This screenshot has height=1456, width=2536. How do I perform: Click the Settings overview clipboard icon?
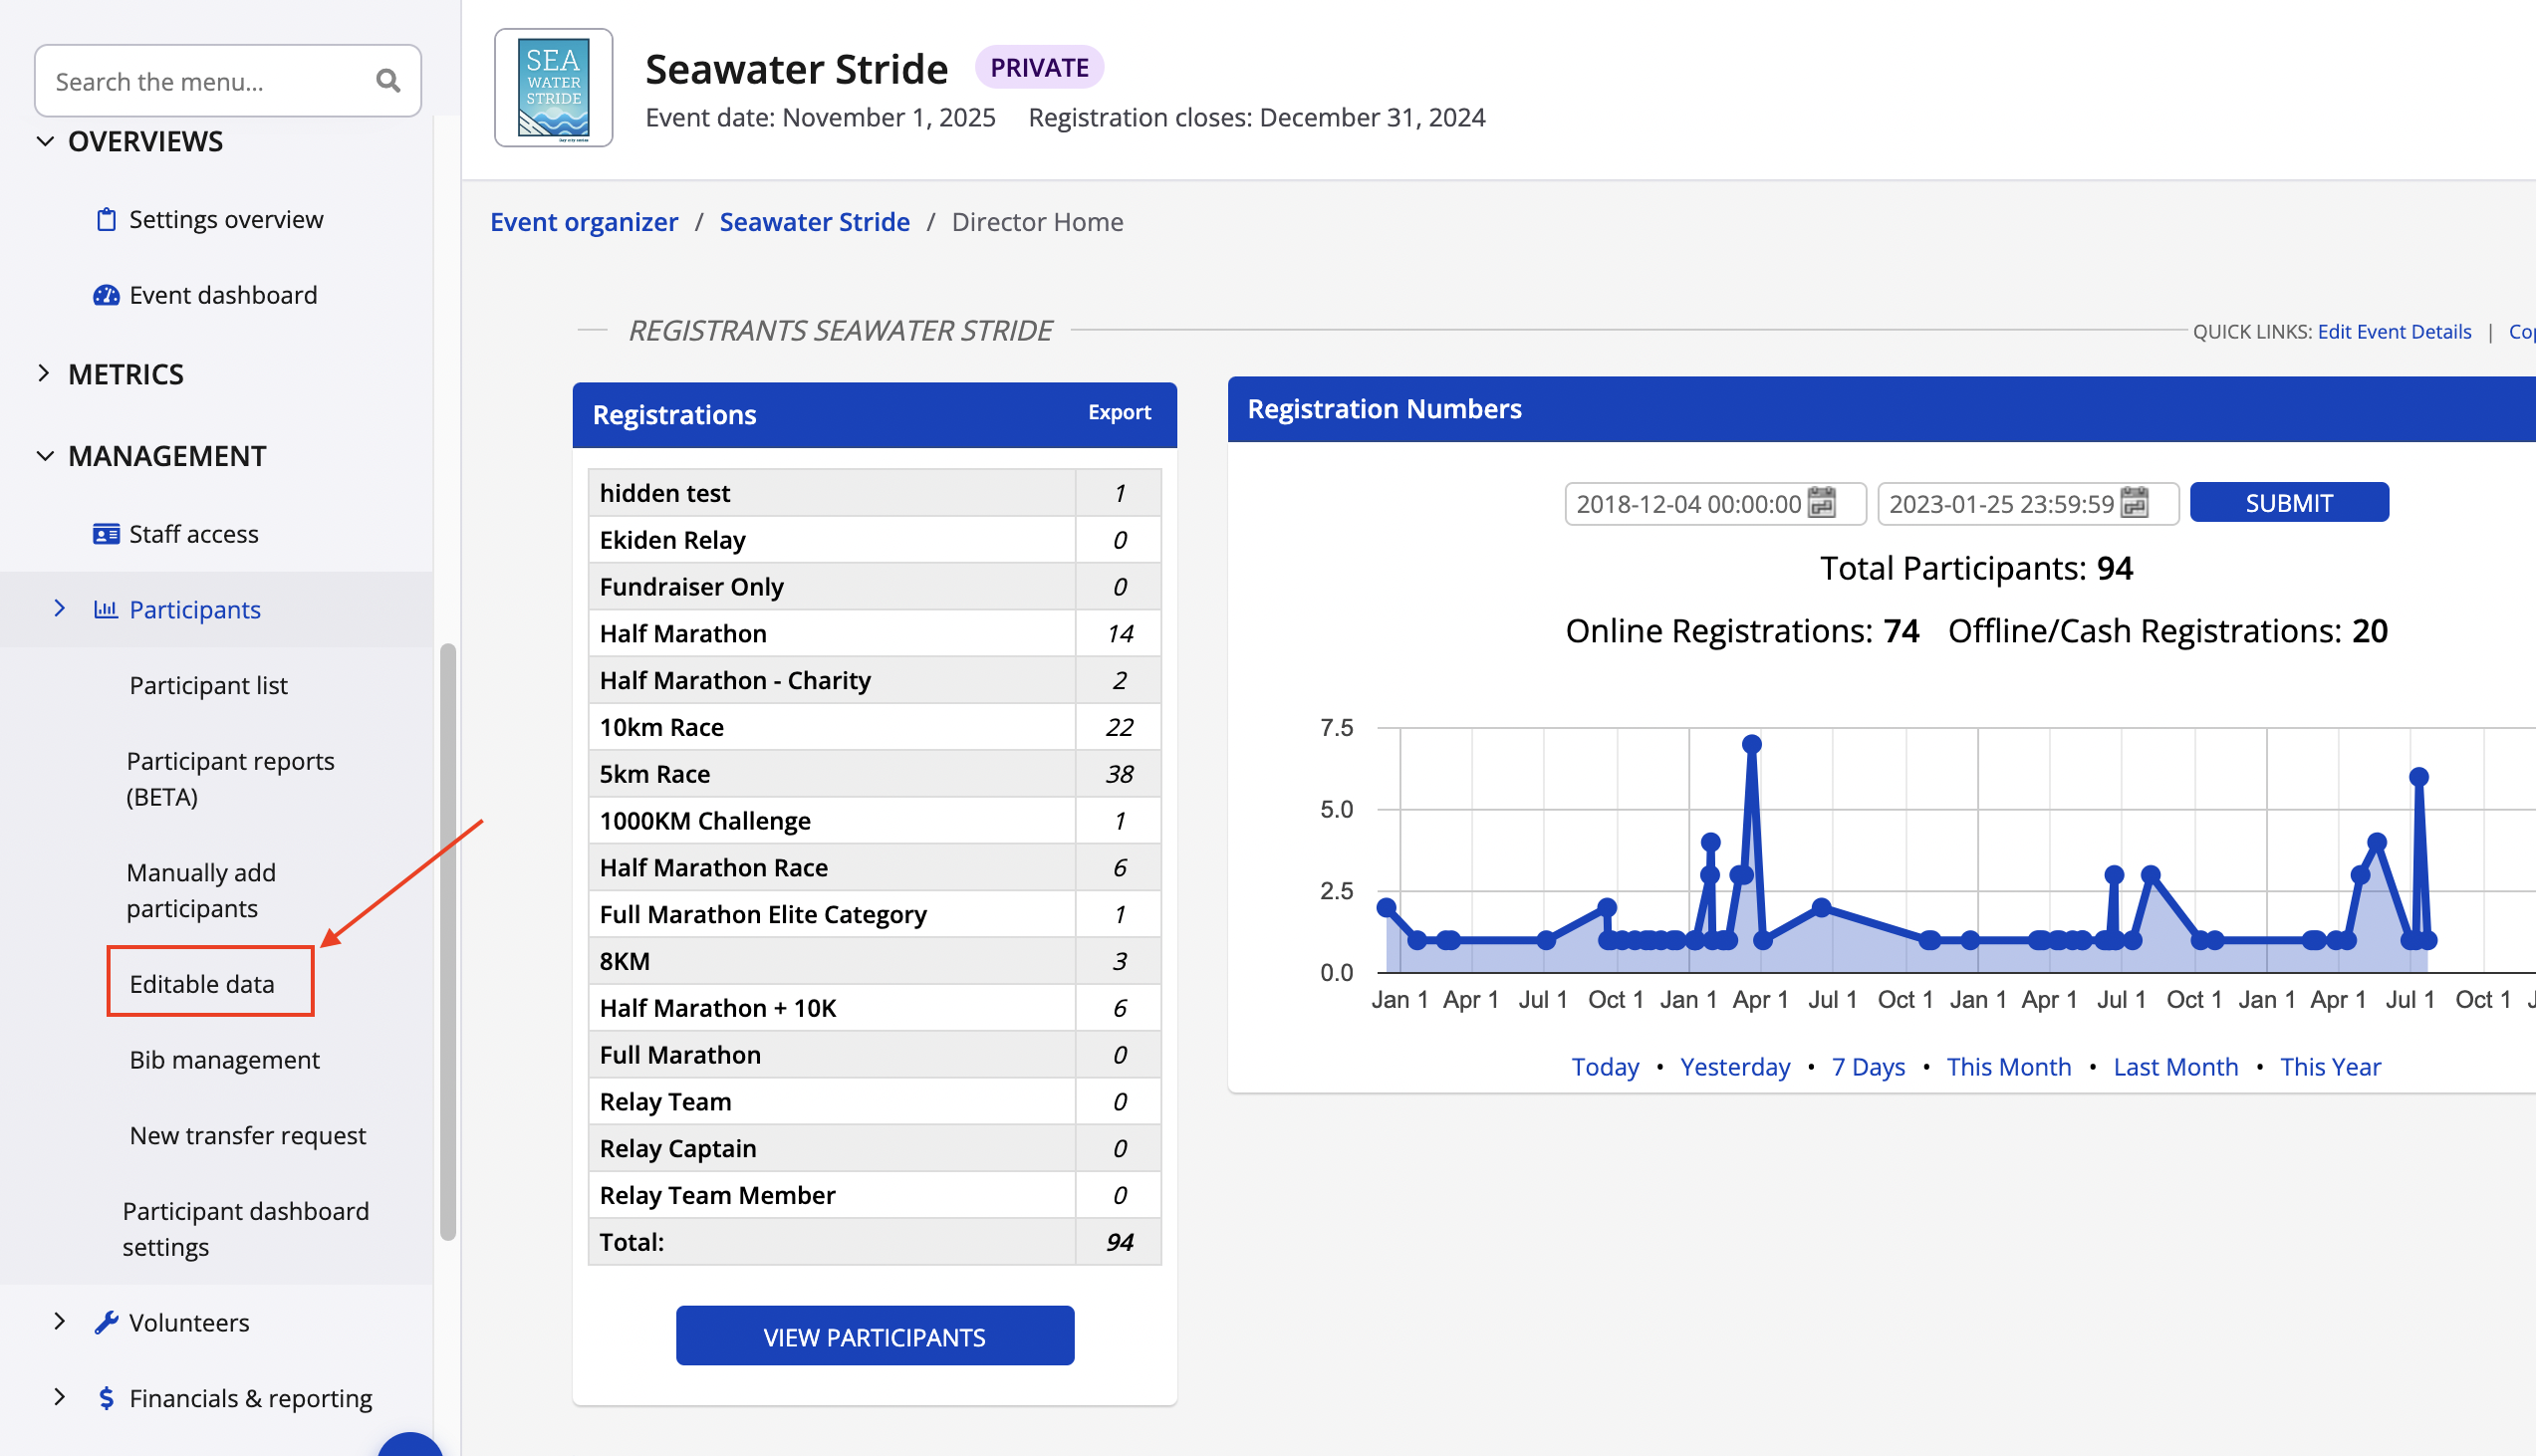point(106,219)
